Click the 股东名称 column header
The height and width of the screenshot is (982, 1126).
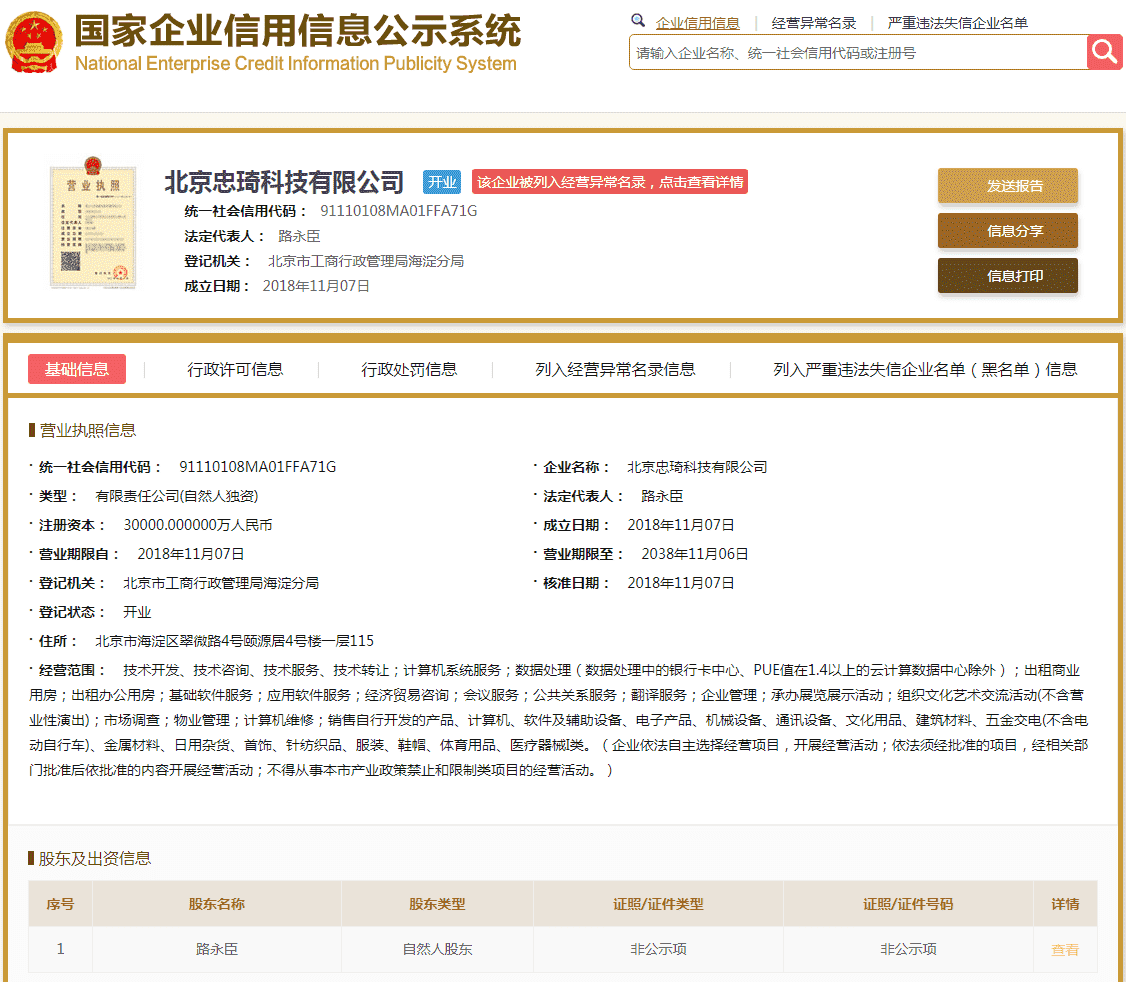(217, 904)
